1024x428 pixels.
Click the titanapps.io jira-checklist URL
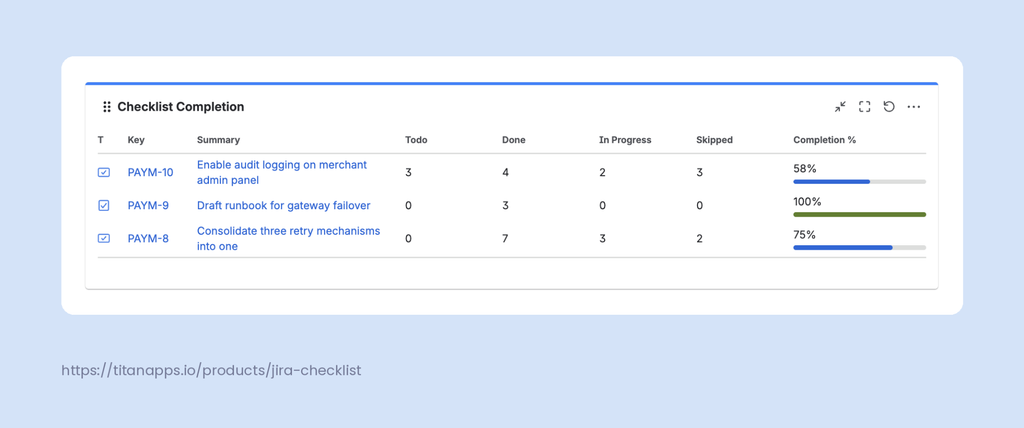click(211, 370)
